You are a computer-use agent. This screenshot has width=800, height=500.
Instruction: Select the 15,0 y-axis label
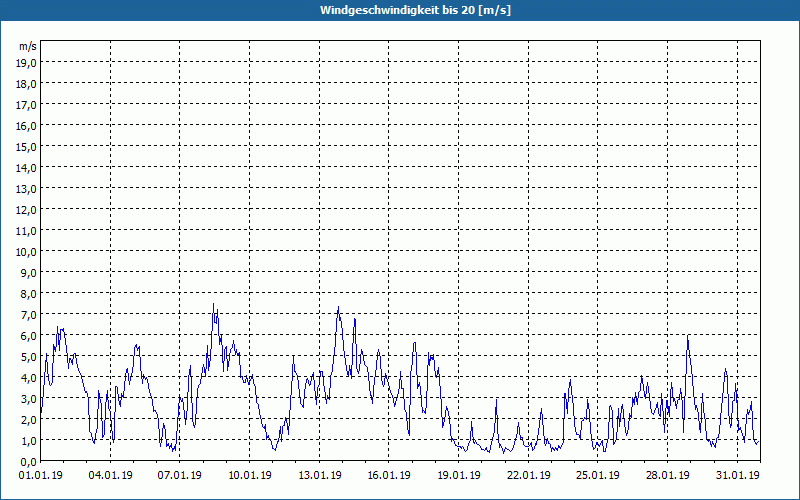[x=28, y=147]
